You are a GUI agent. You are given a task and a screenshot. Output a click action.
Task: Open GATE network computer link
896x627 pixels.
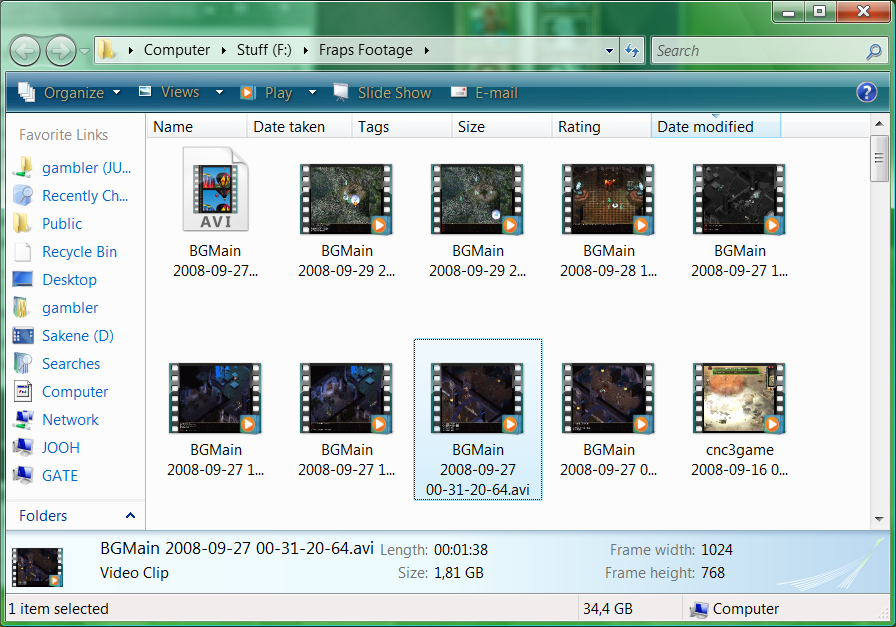click(x=46, y=476)
